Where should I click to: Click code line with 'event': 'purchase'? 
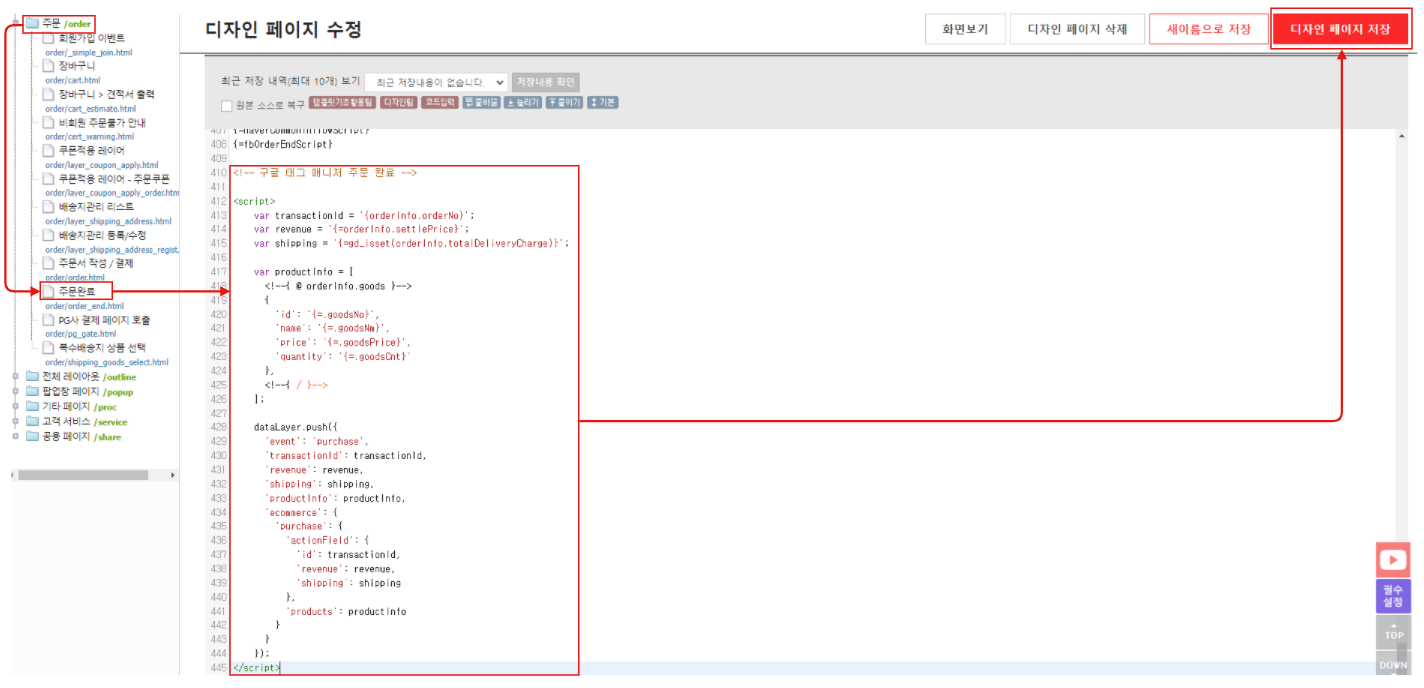317,441
